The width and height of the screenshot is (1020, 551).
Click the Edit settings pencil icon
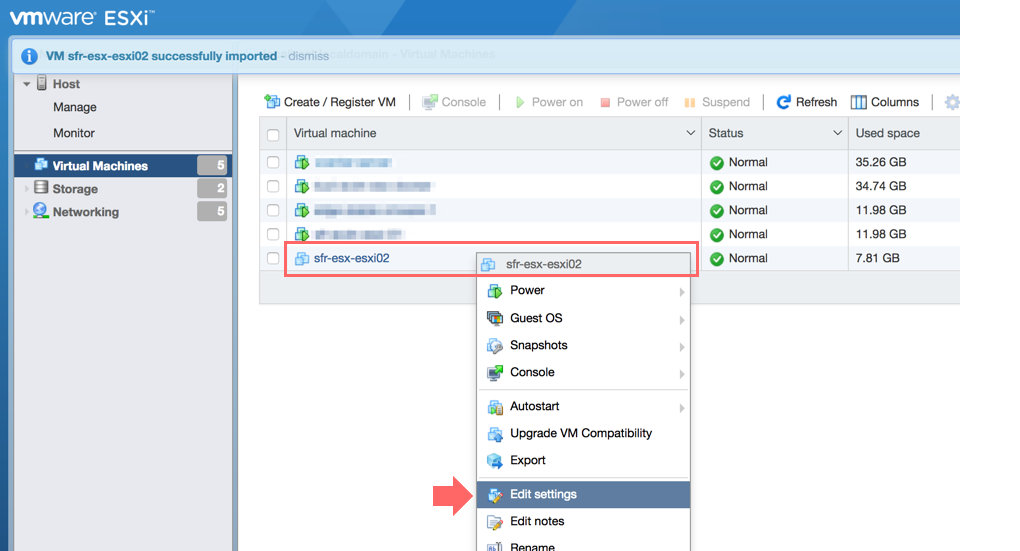click(495, 495)
